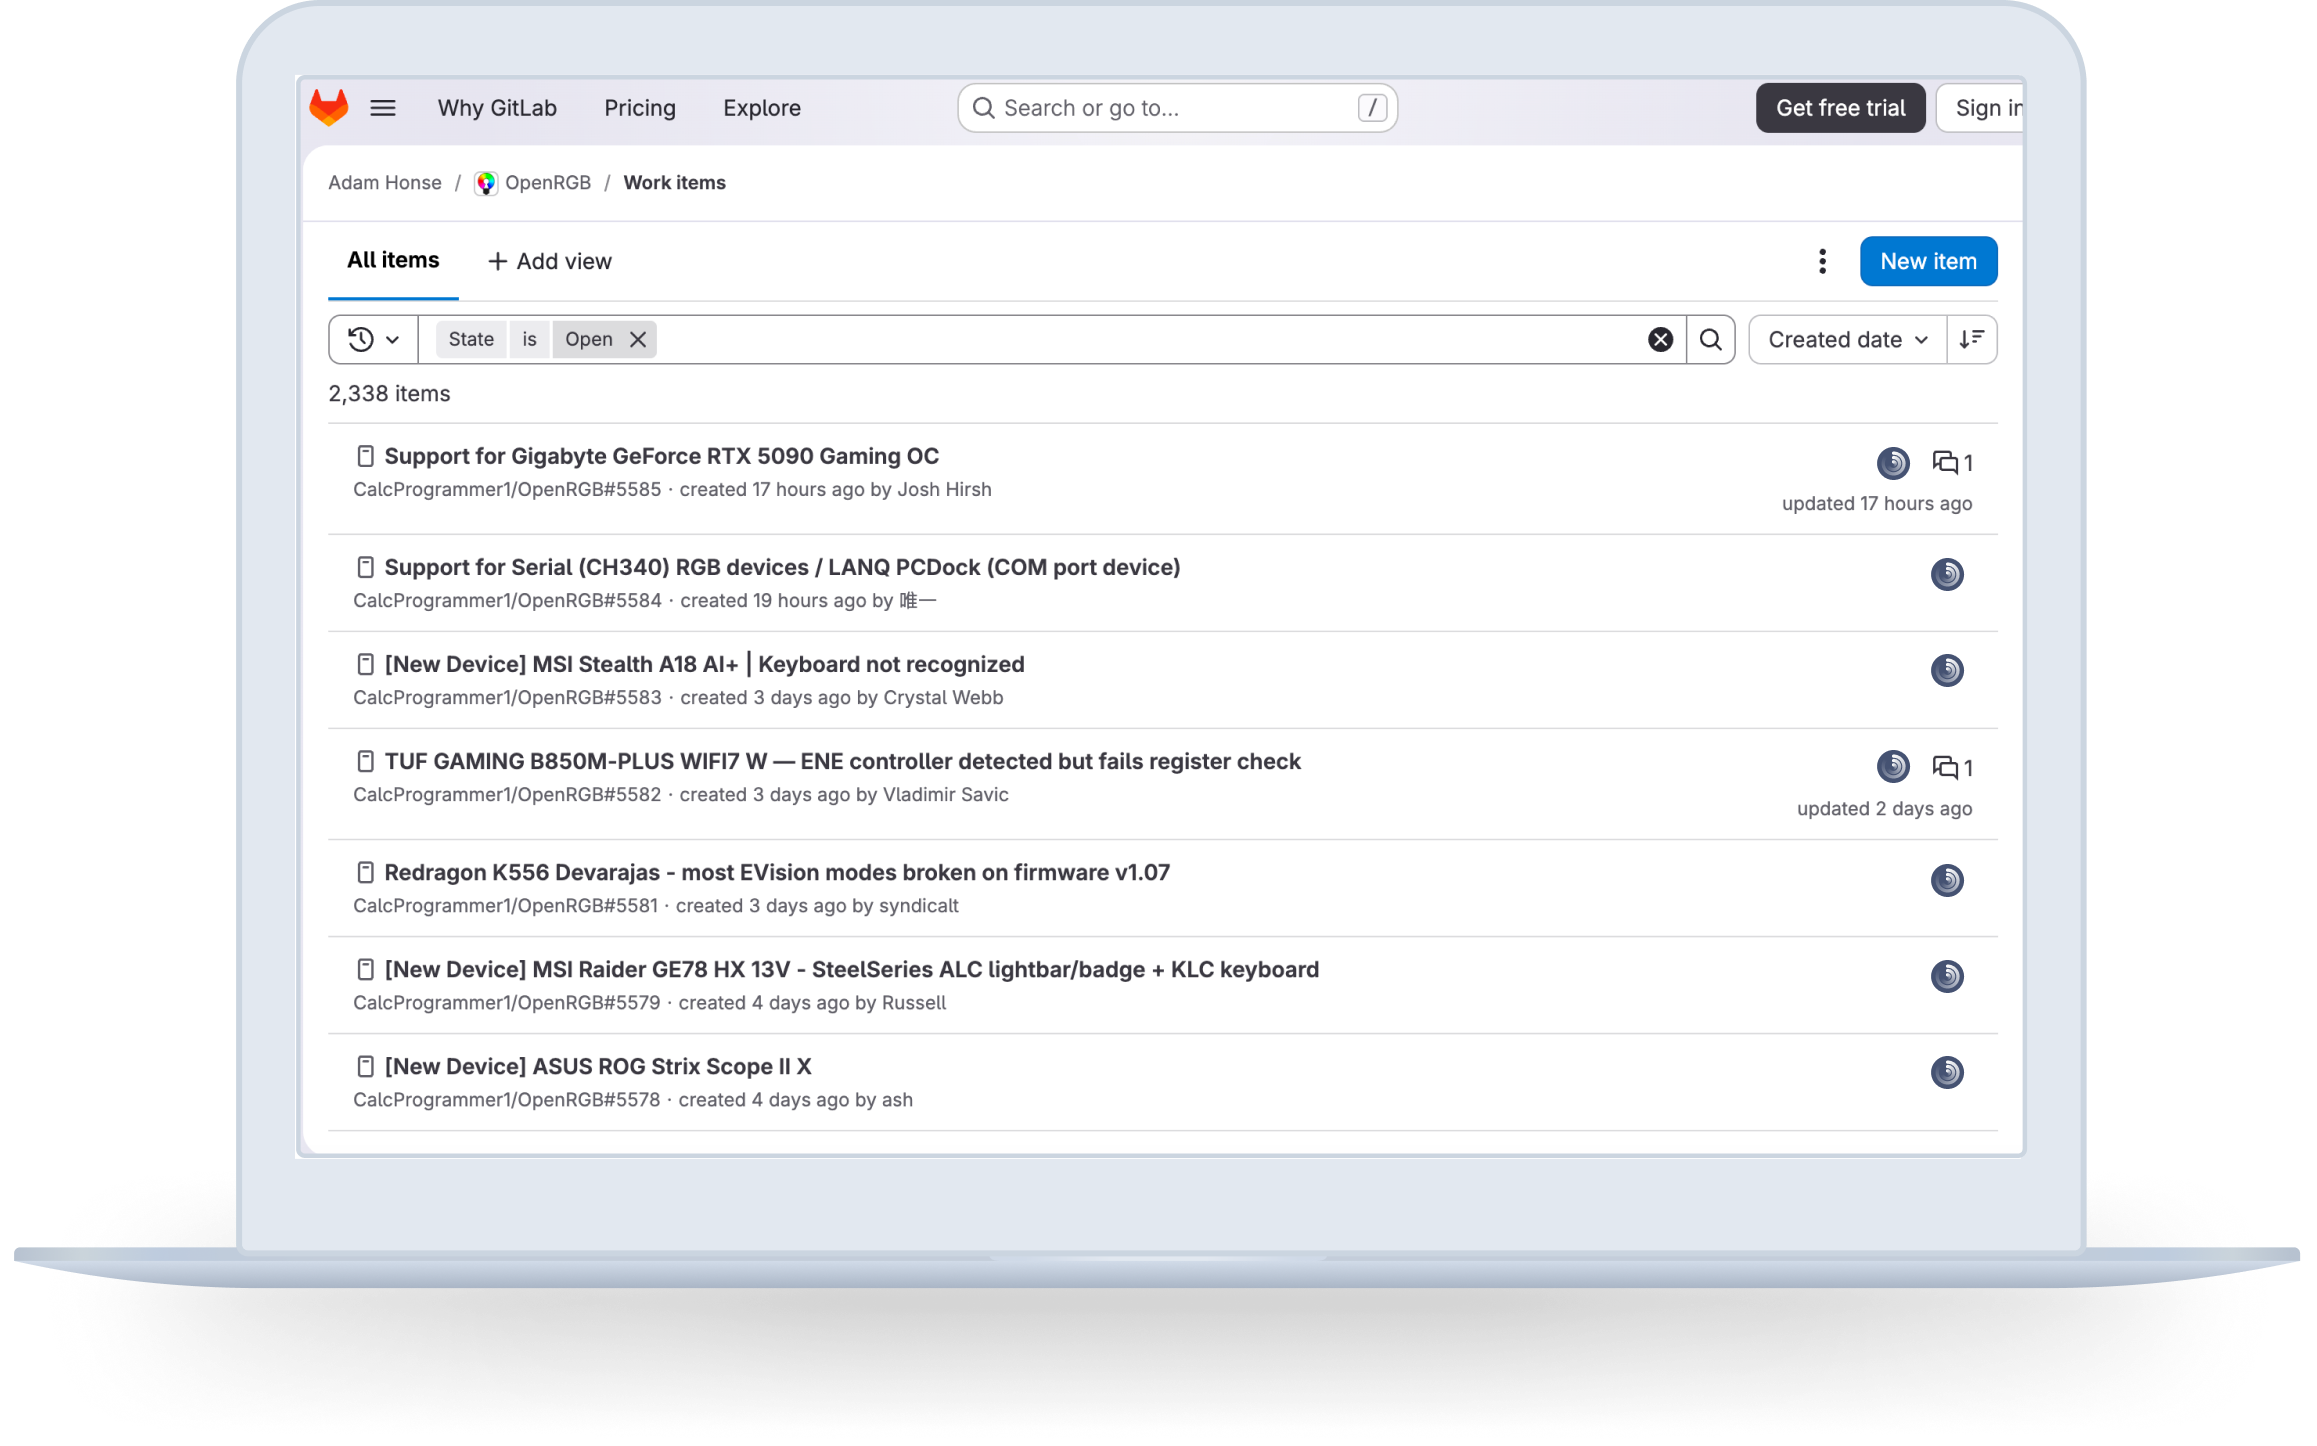Click assignee avatar on RTX 5090 Gaming OC row
The image size is (2317, 1446).
pos(1892,463)
